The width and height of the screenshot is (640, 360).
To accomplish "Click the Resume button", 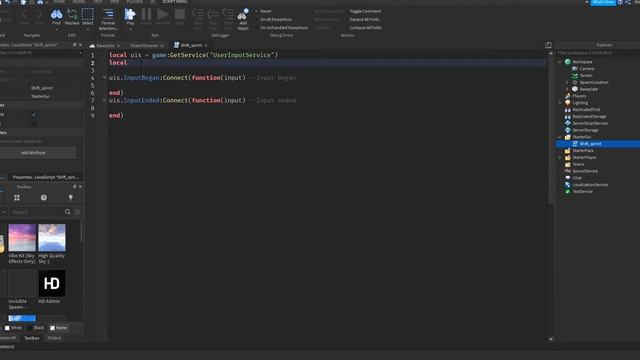I will click(162, 17).
